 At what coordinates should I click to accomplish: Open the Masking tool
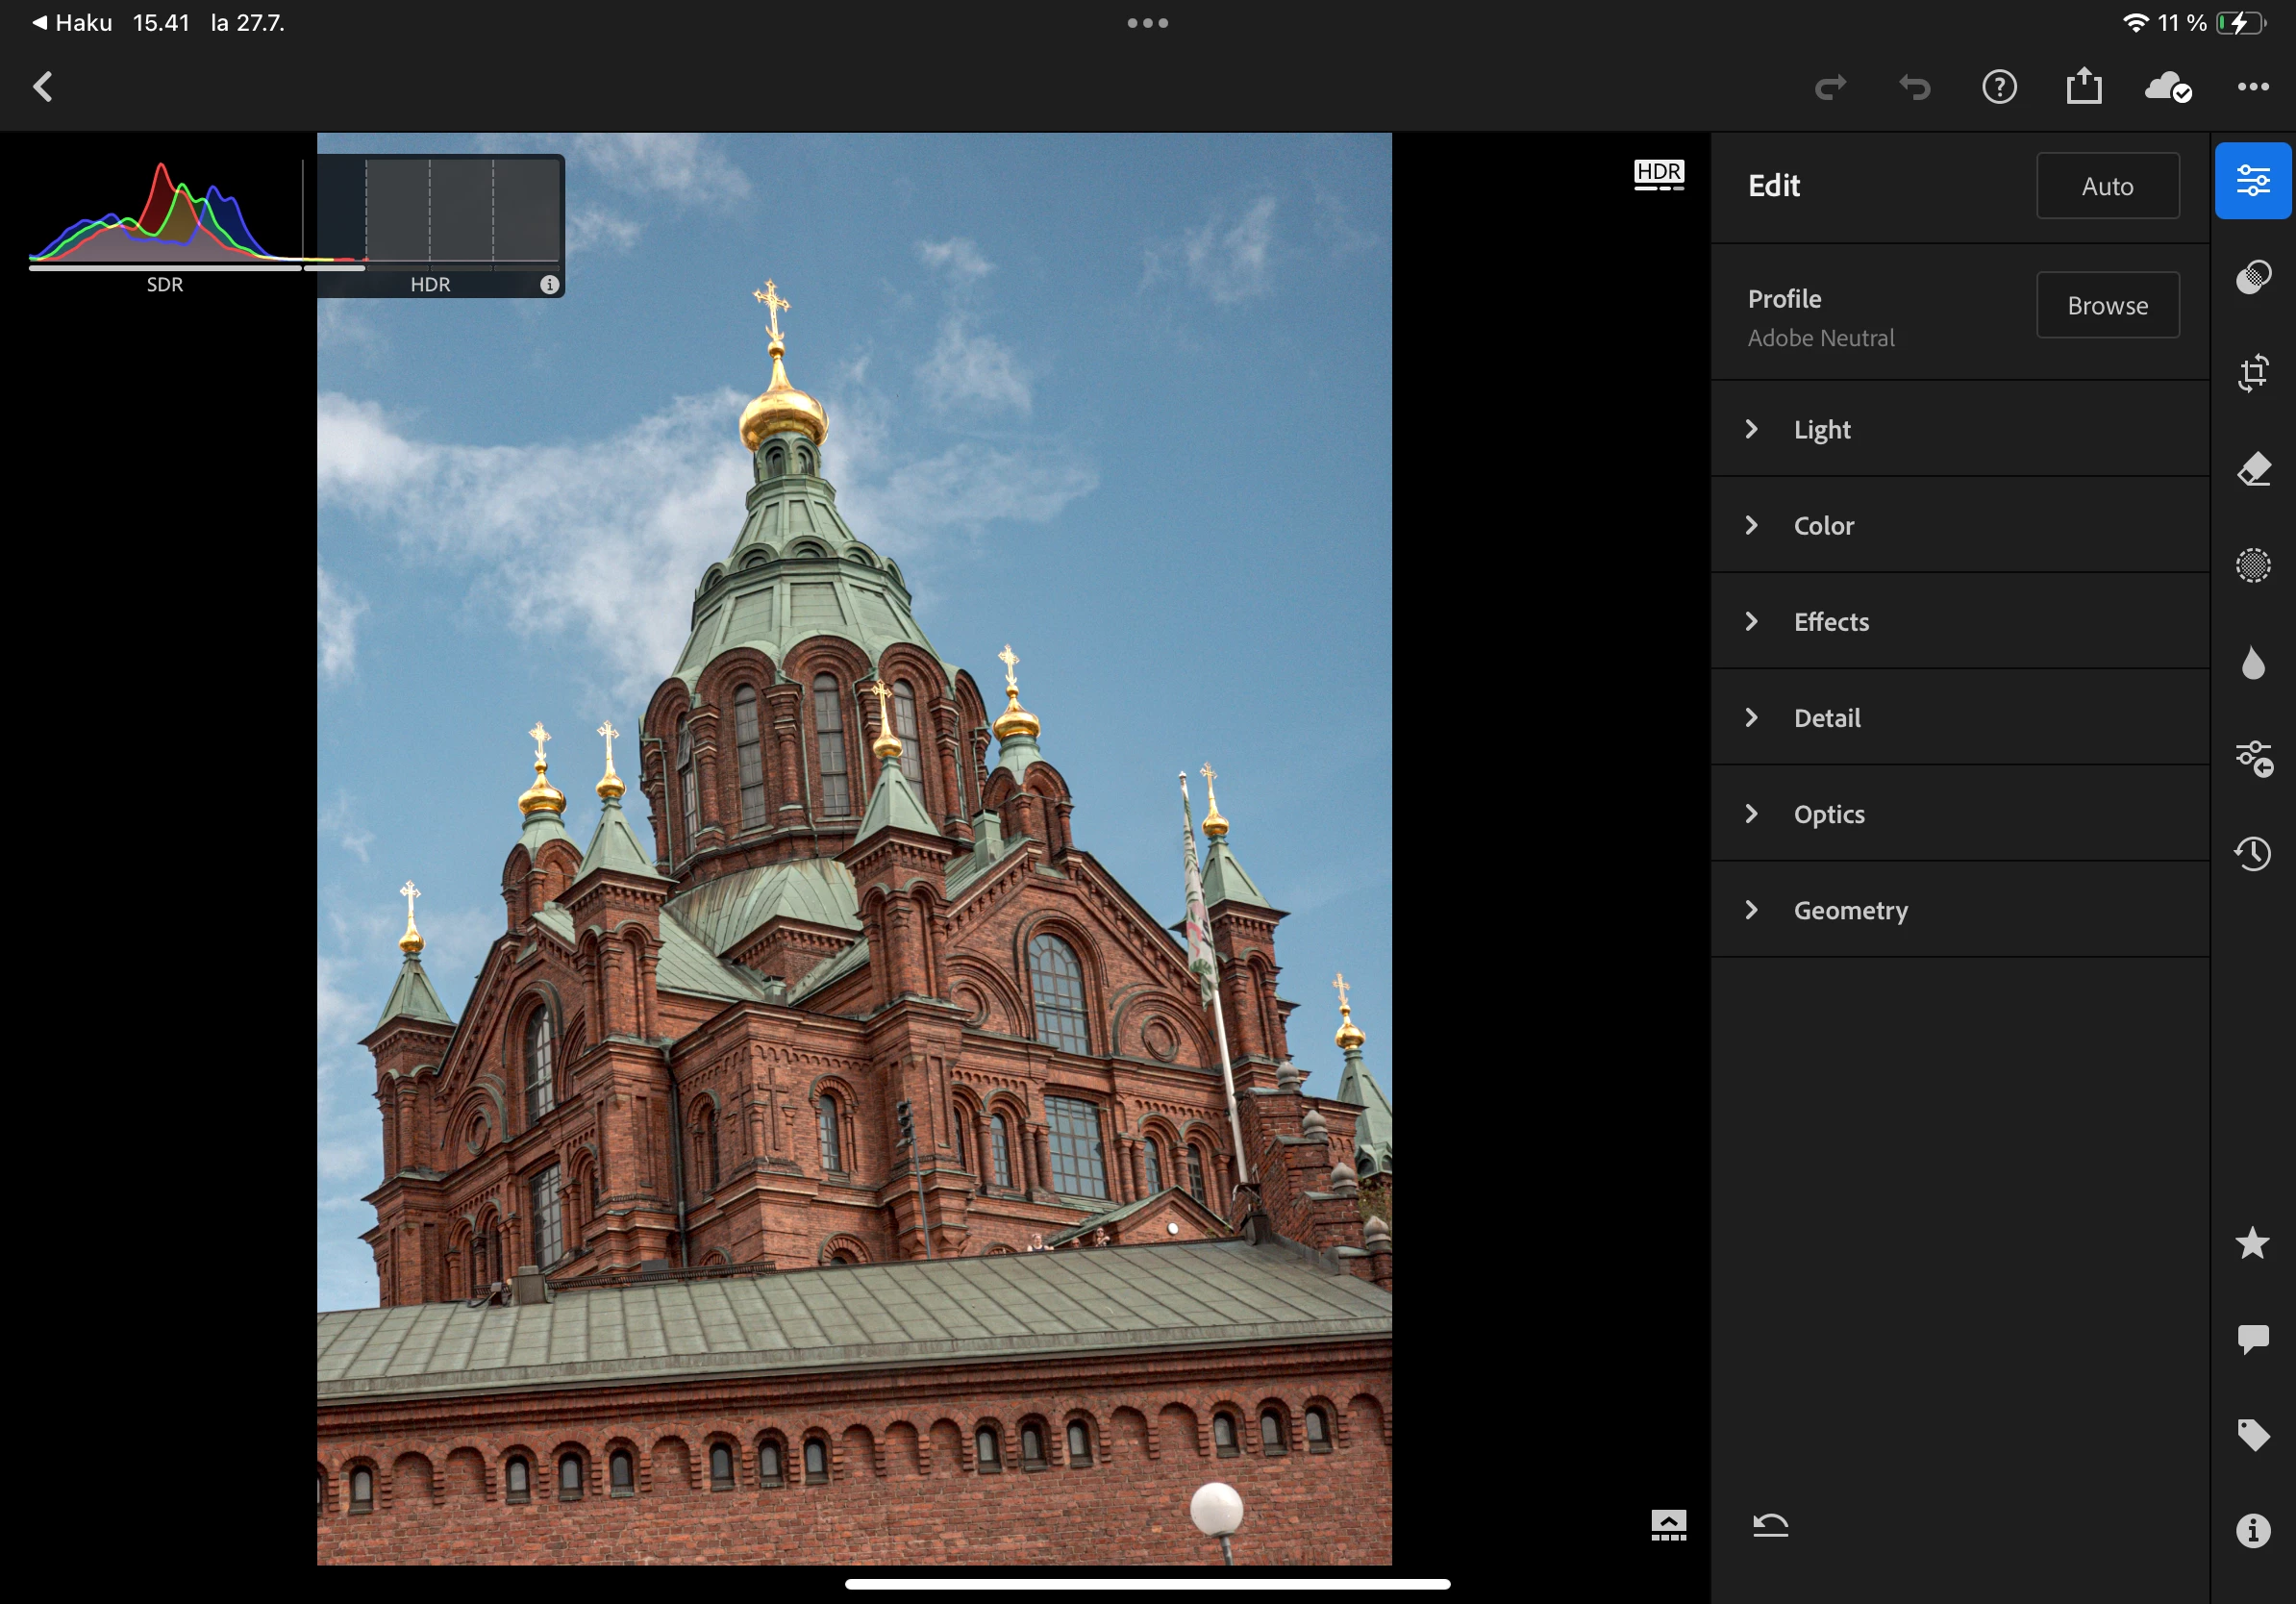click(2252, 565)
